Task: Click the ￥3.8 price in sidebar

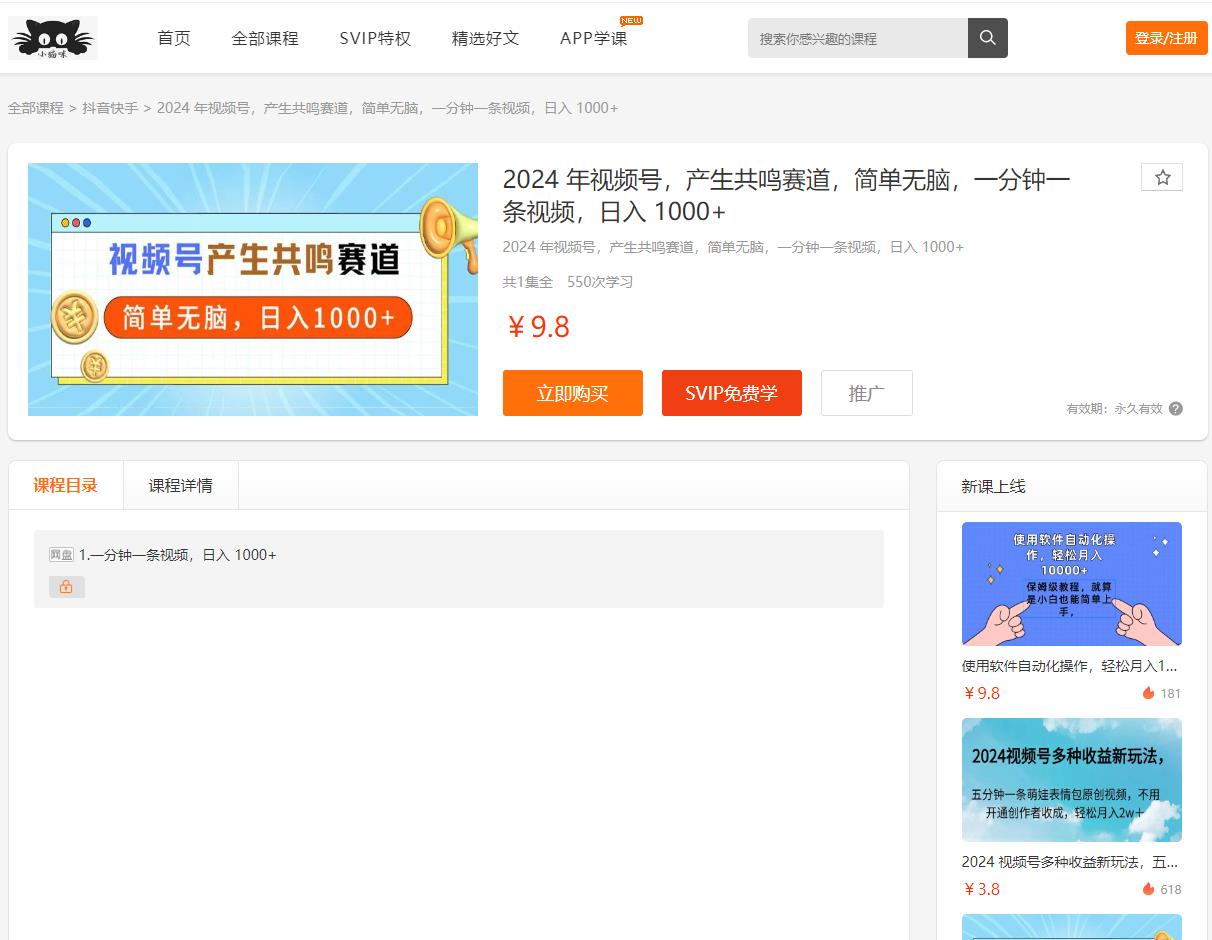Action: [x=981, y=889]
